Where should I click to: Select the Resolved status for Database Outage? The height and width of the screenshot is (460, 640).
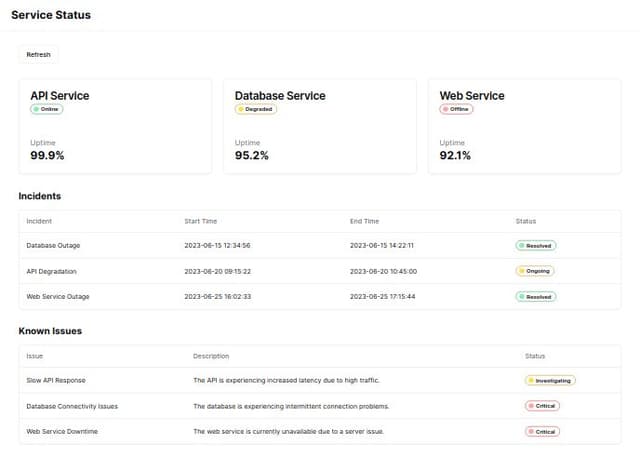pyautogui.click(x=536, y=245)
